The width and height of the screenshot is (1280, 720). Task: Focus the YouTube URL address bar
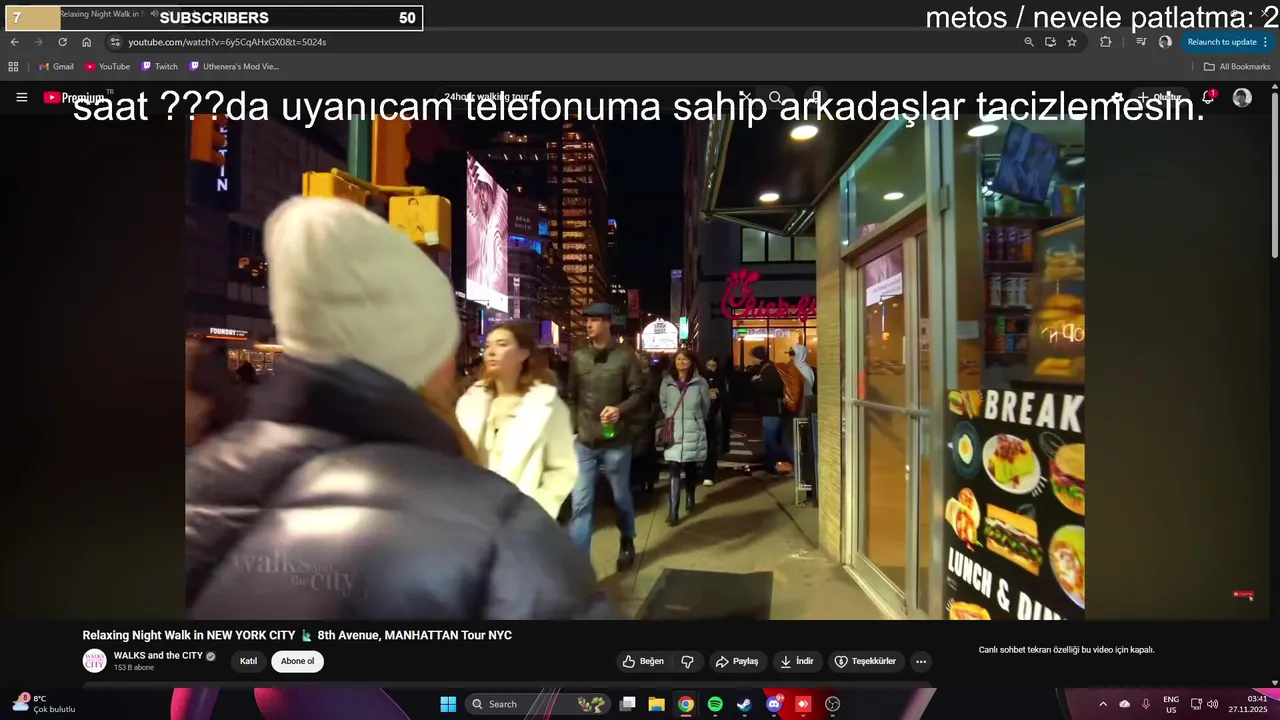(570, 42)
